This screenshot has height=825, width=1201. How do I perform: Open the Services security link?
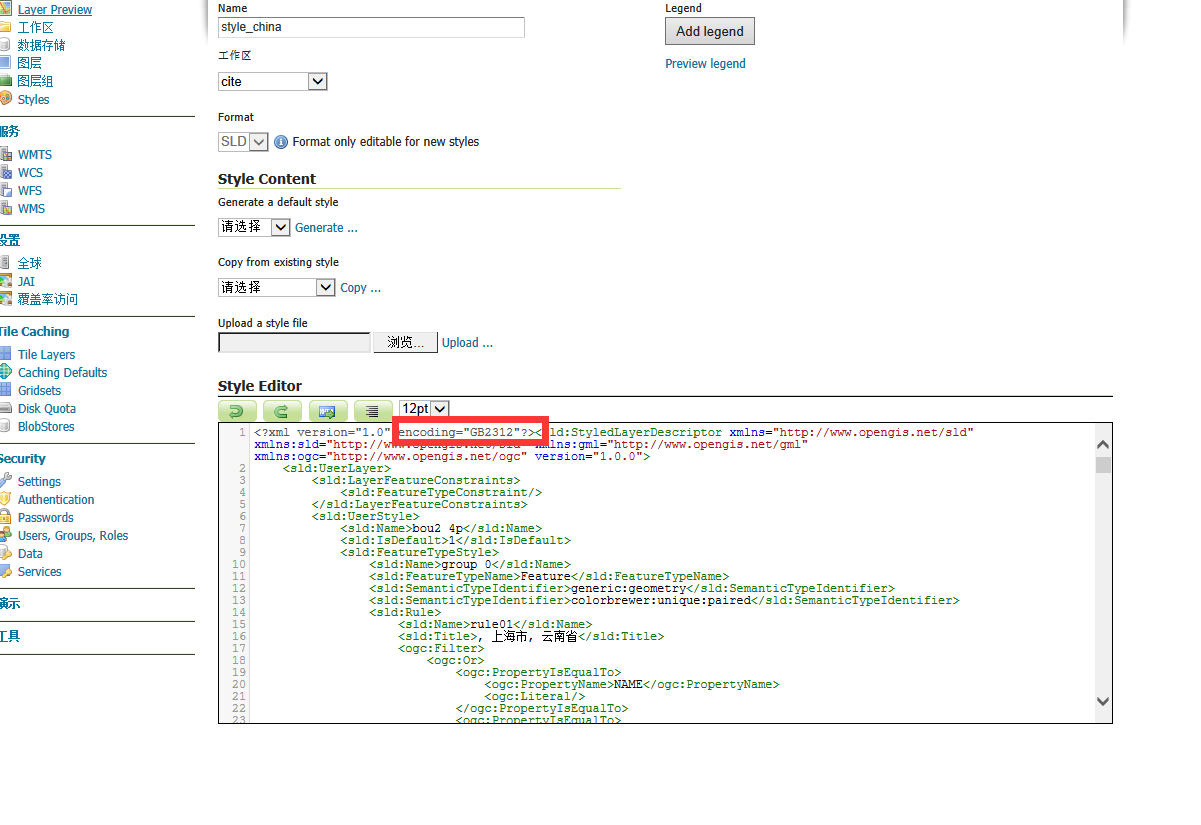pos(40,571)
